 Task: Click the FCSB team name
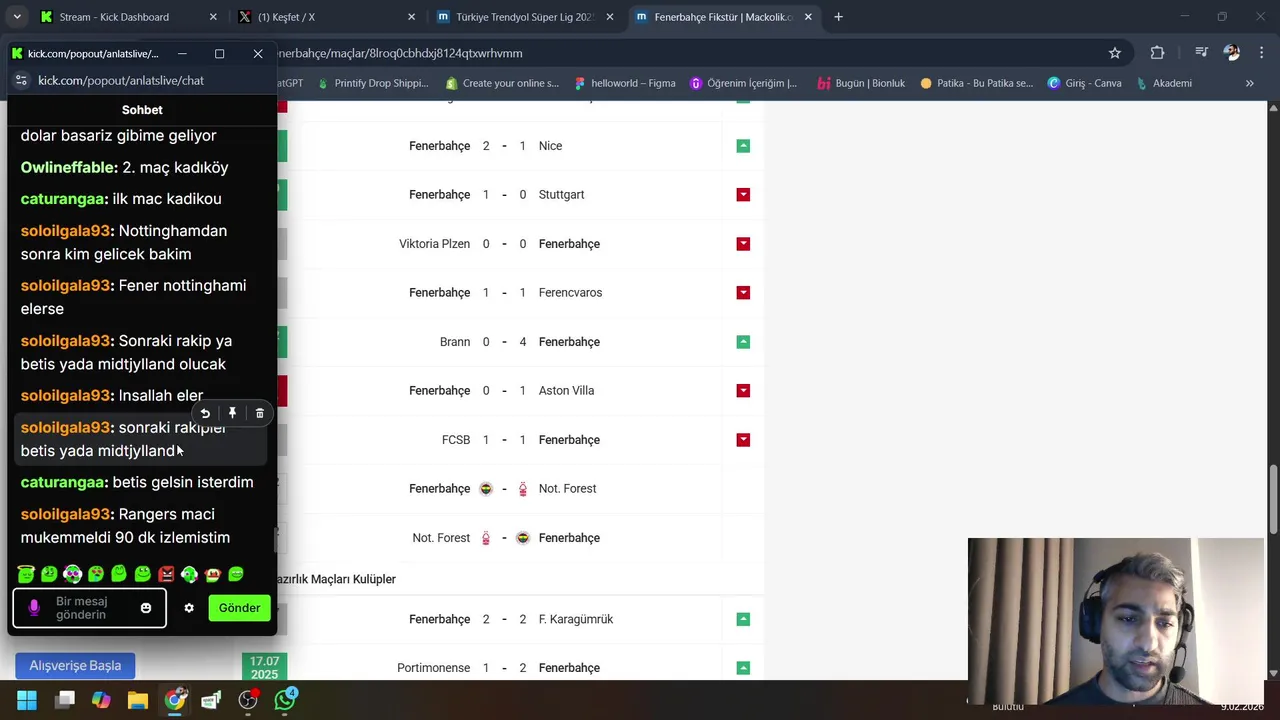(456, 440)
